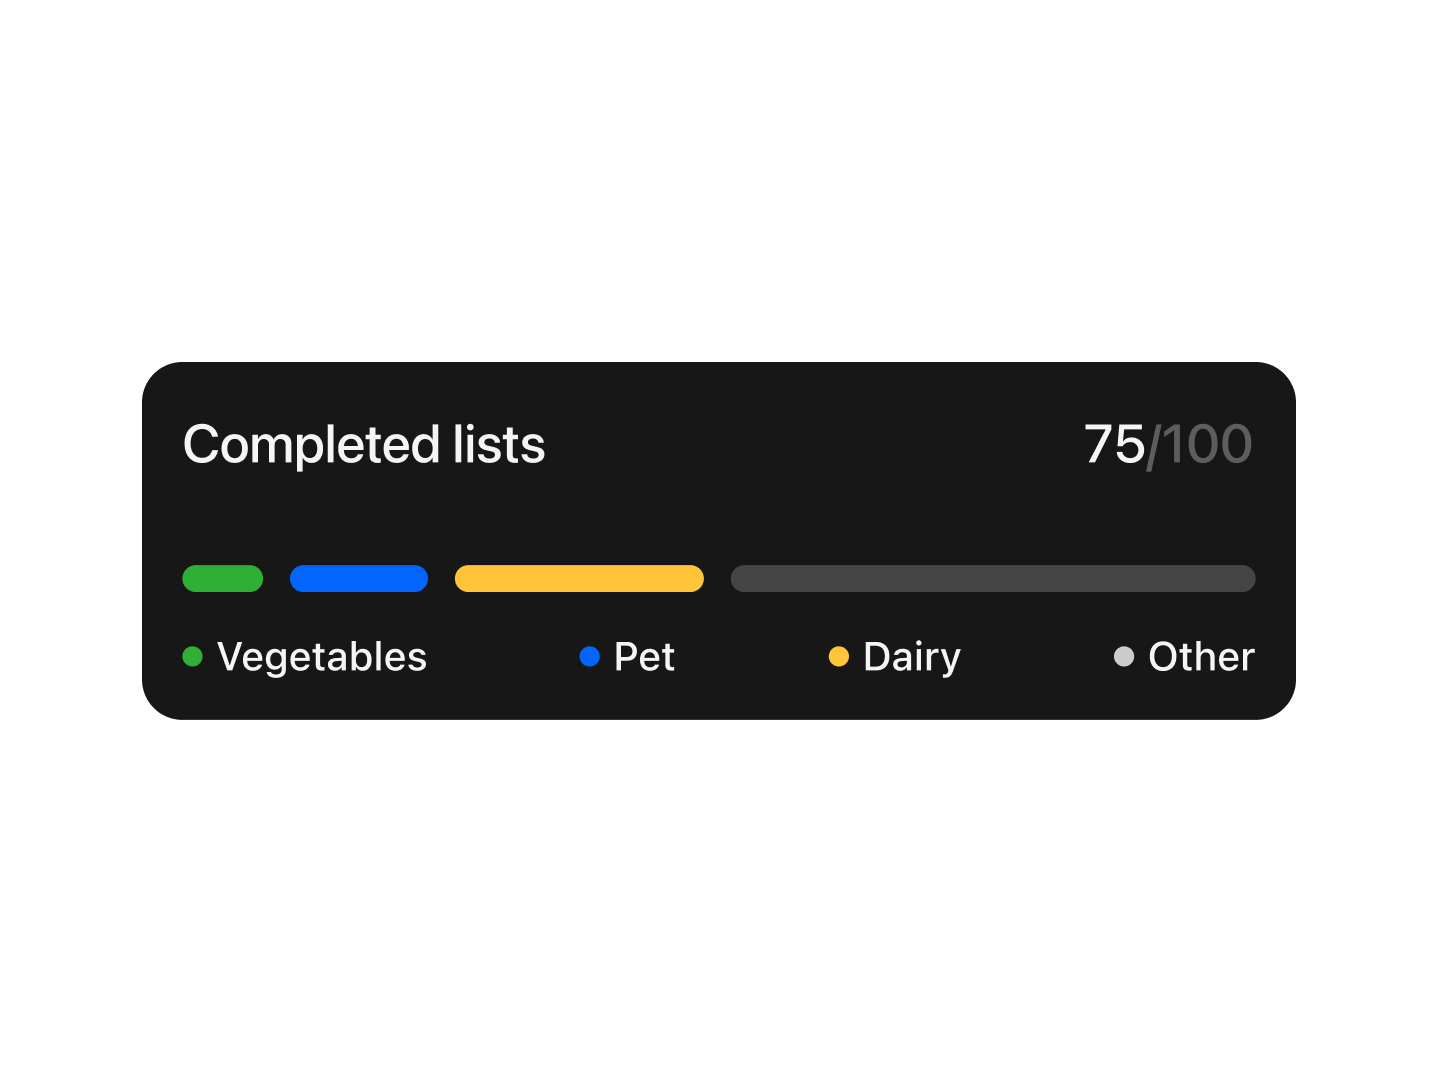The width and height of the screenshot is (1440, 1080).
Task: Click the gray Other progress bar segment
Action: (993, 579)
